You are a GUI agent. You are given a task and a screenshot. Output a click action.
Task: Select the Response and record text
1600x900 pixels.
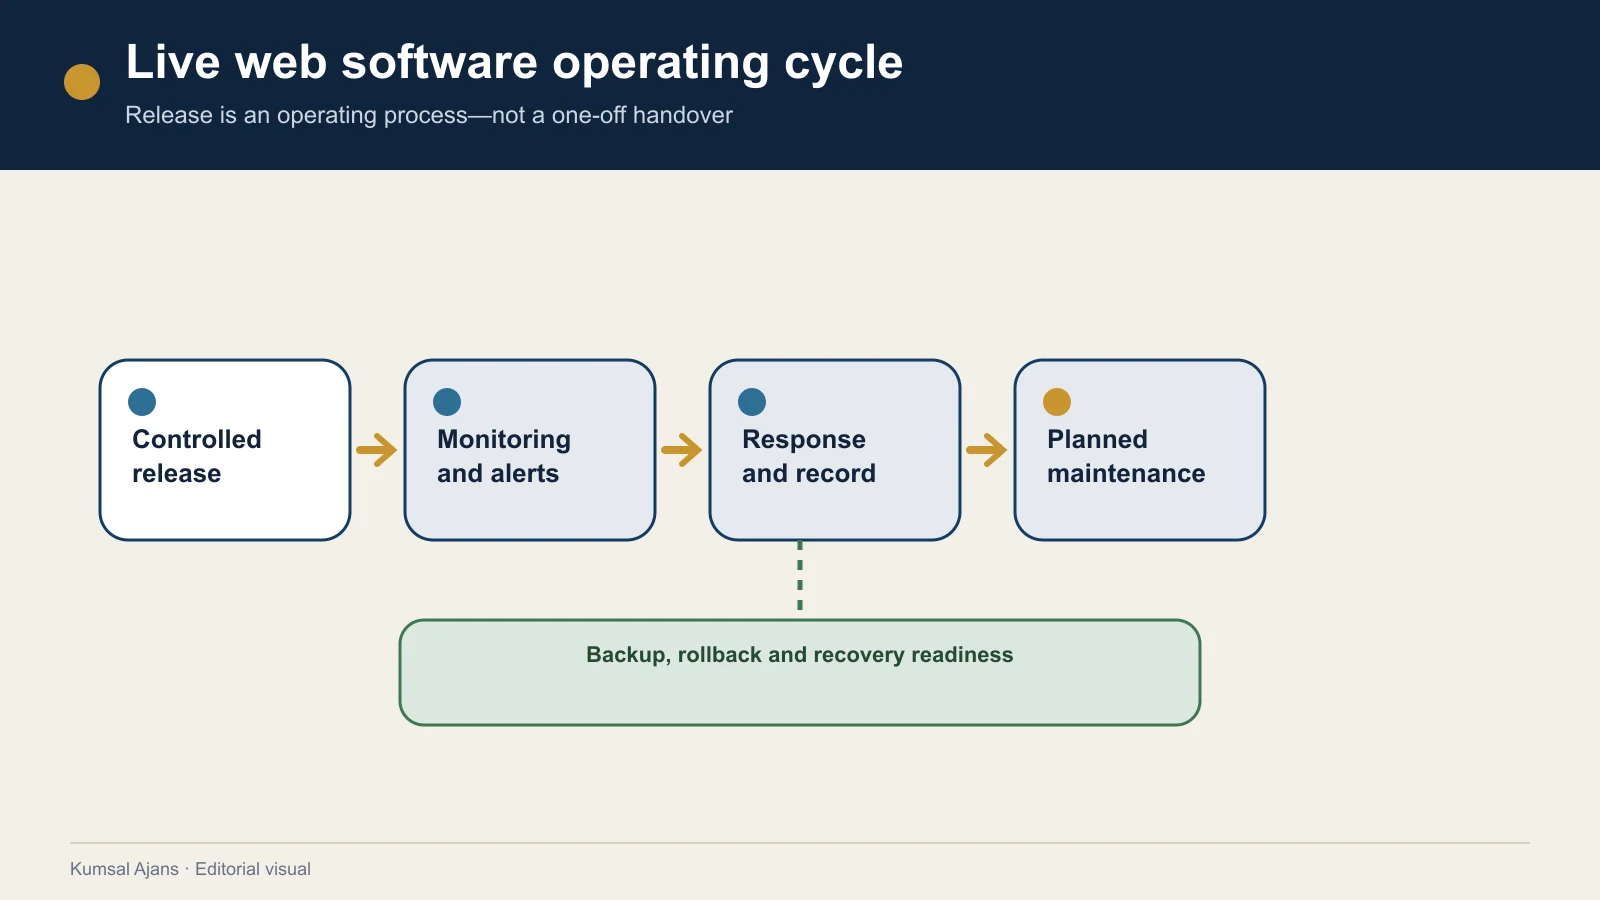click(x=809, y=456)
